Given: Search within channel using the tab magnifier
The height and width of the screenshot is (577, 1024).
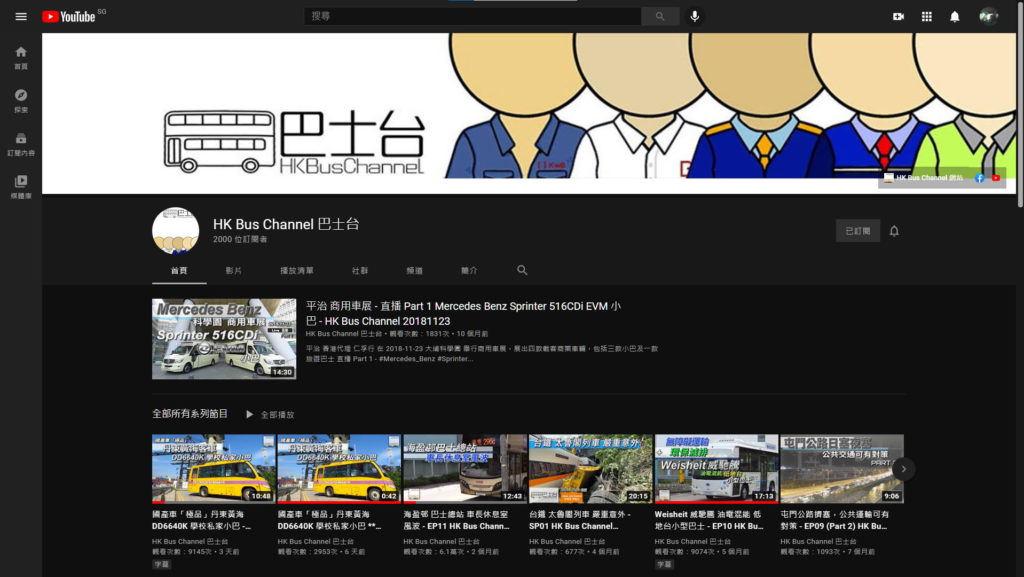Looking at the screenshot, I should [522, 270].
